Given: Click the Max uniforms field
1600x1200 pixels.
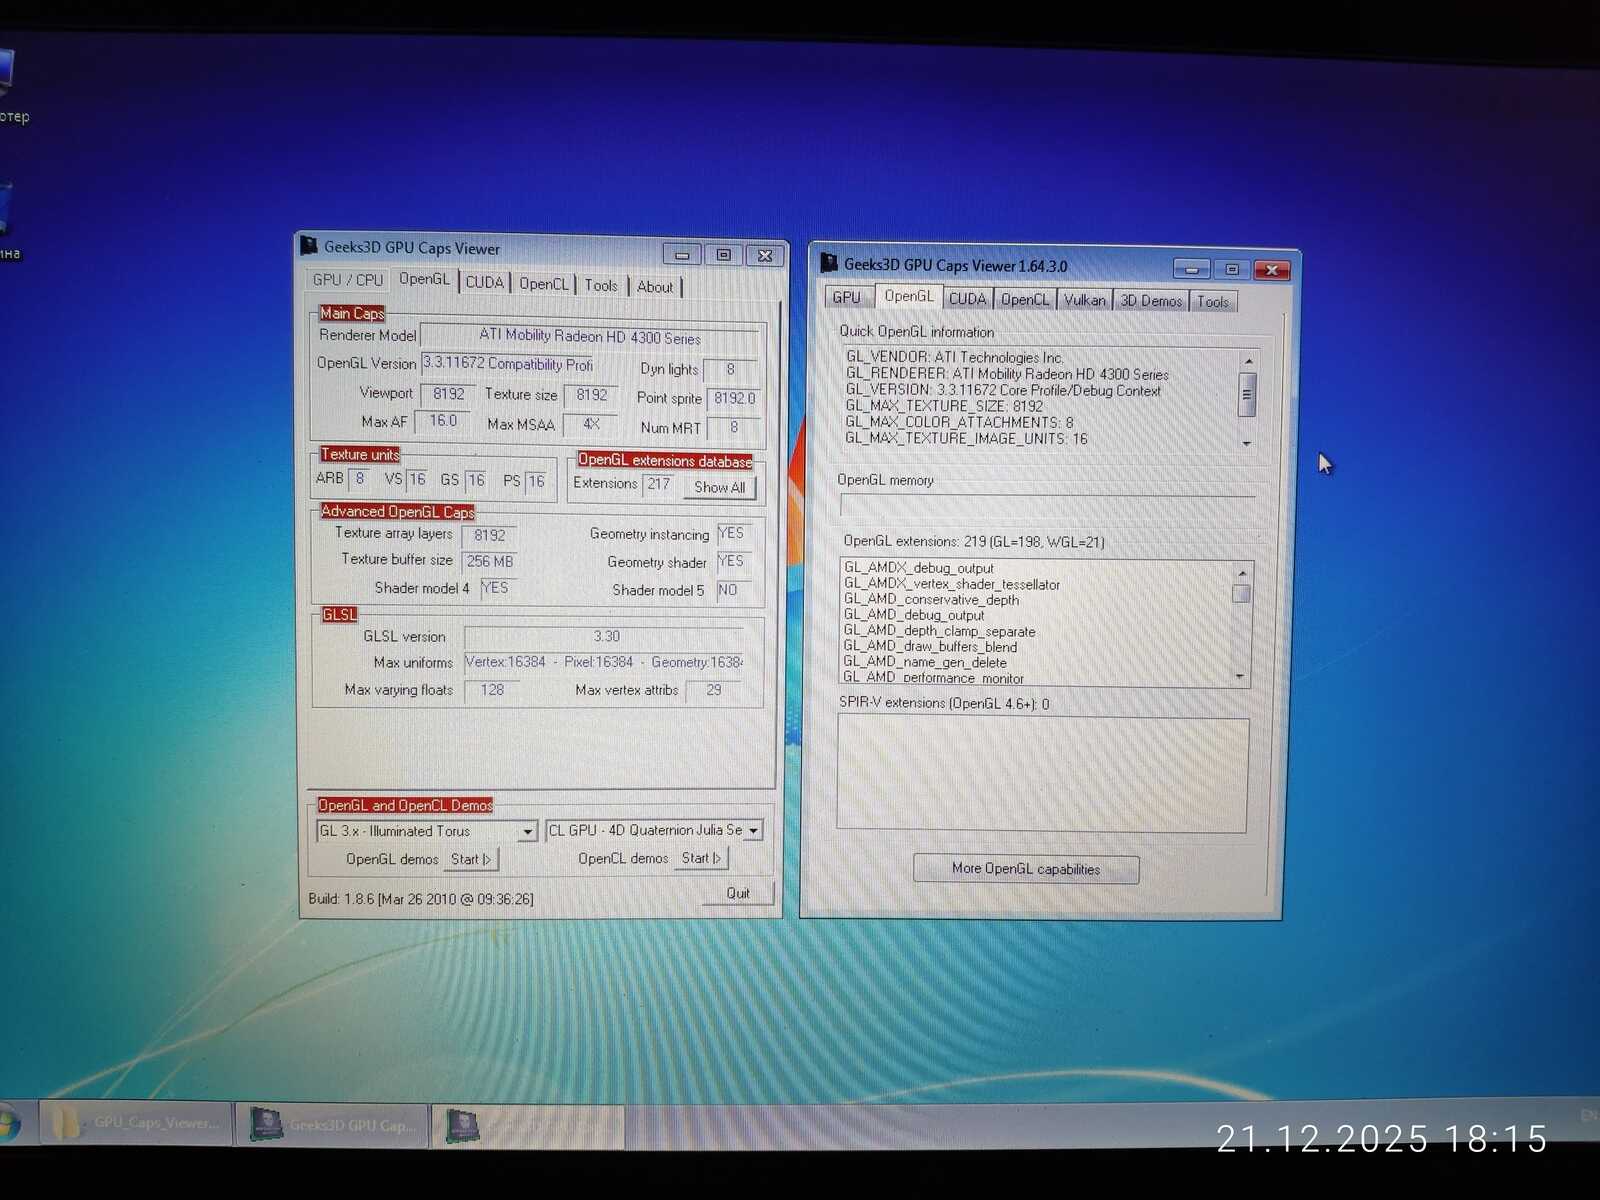Looking at the screenshot, I should (x=605, y=662).
